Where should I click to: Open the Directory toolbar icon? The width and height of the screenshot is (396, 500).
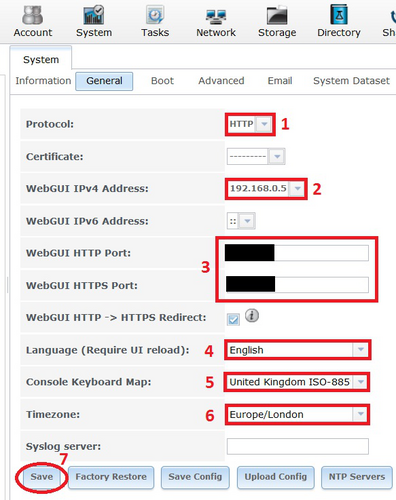point(339,21)
